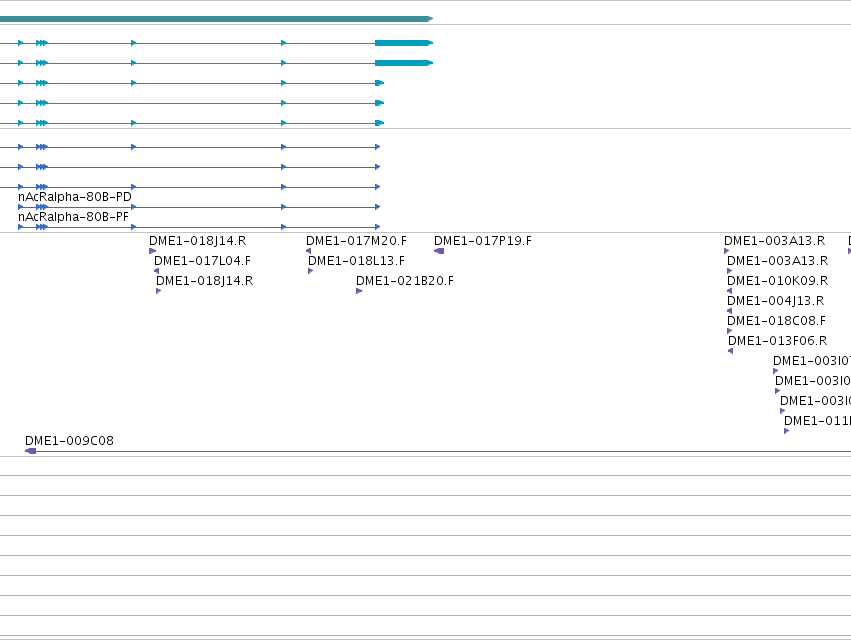The height and width of the screenshot is (640, 851).
Task: Click the arrow glyph under DME1-013F06.R
Action: point(731,351)
